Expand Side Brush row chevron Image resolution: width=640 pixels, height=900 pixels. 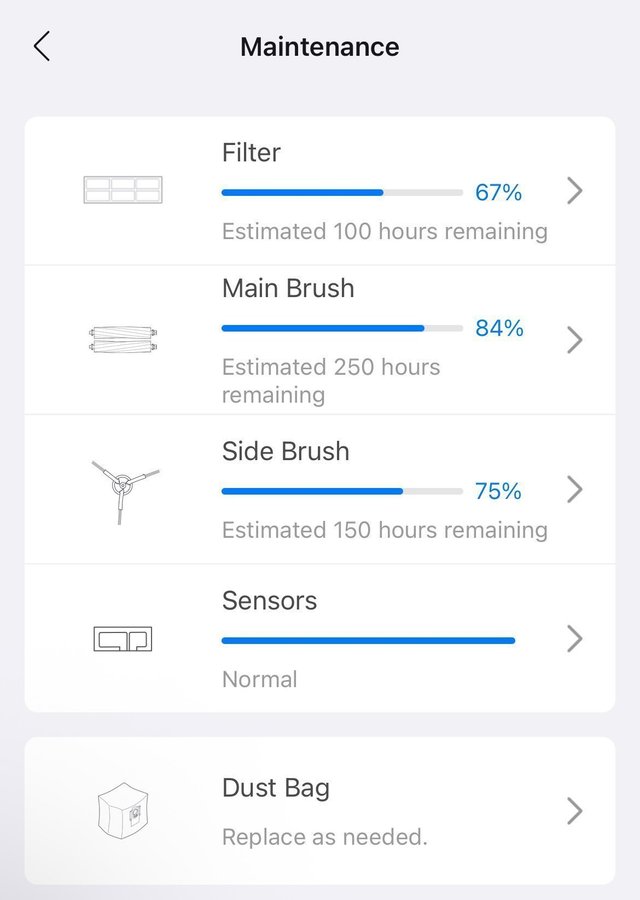[574, 490]
